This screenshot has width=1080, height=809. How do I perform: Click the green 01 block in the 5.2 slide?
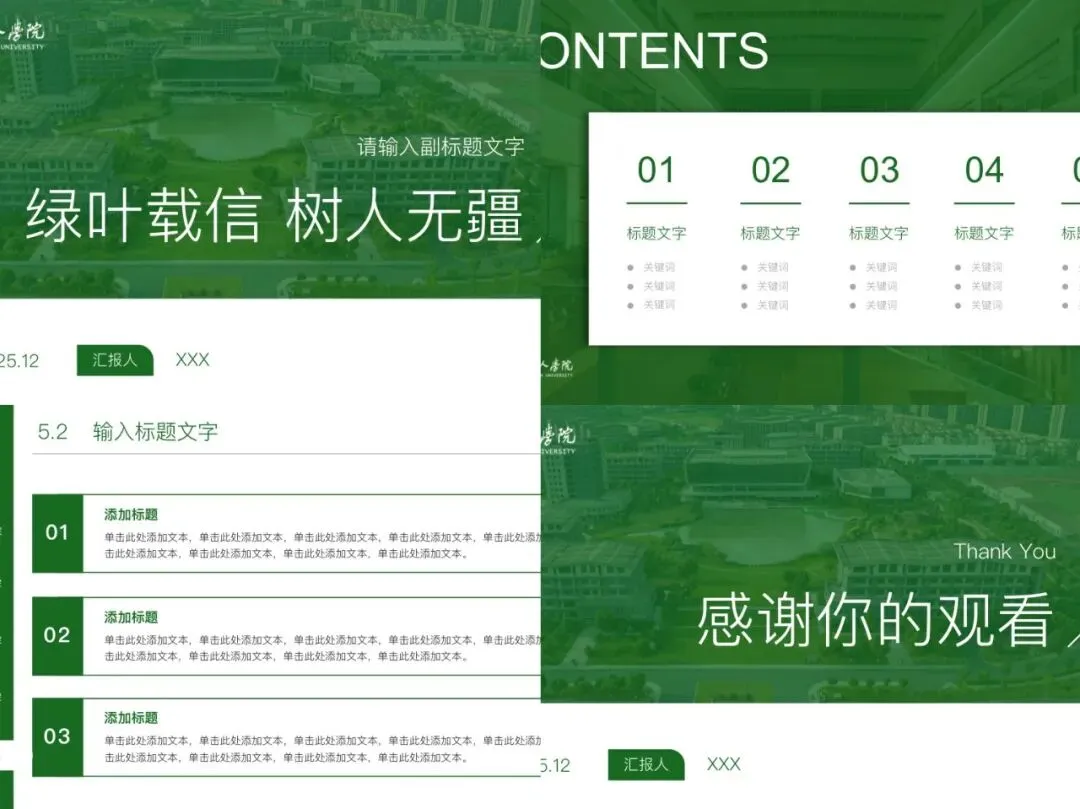point(57,533)
